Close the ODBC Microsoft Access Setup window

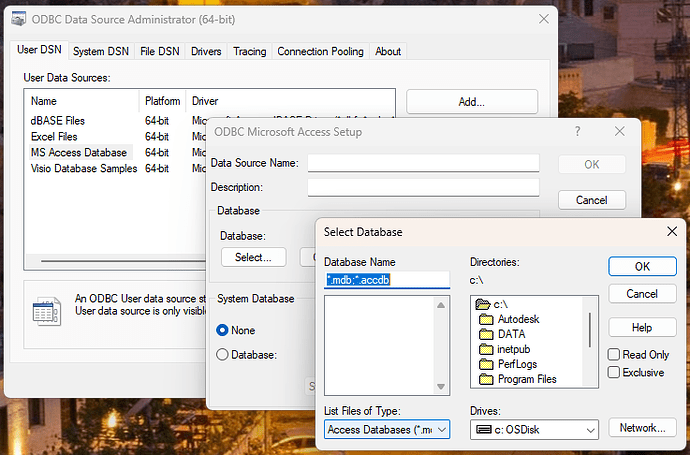[x=620, y=131]
